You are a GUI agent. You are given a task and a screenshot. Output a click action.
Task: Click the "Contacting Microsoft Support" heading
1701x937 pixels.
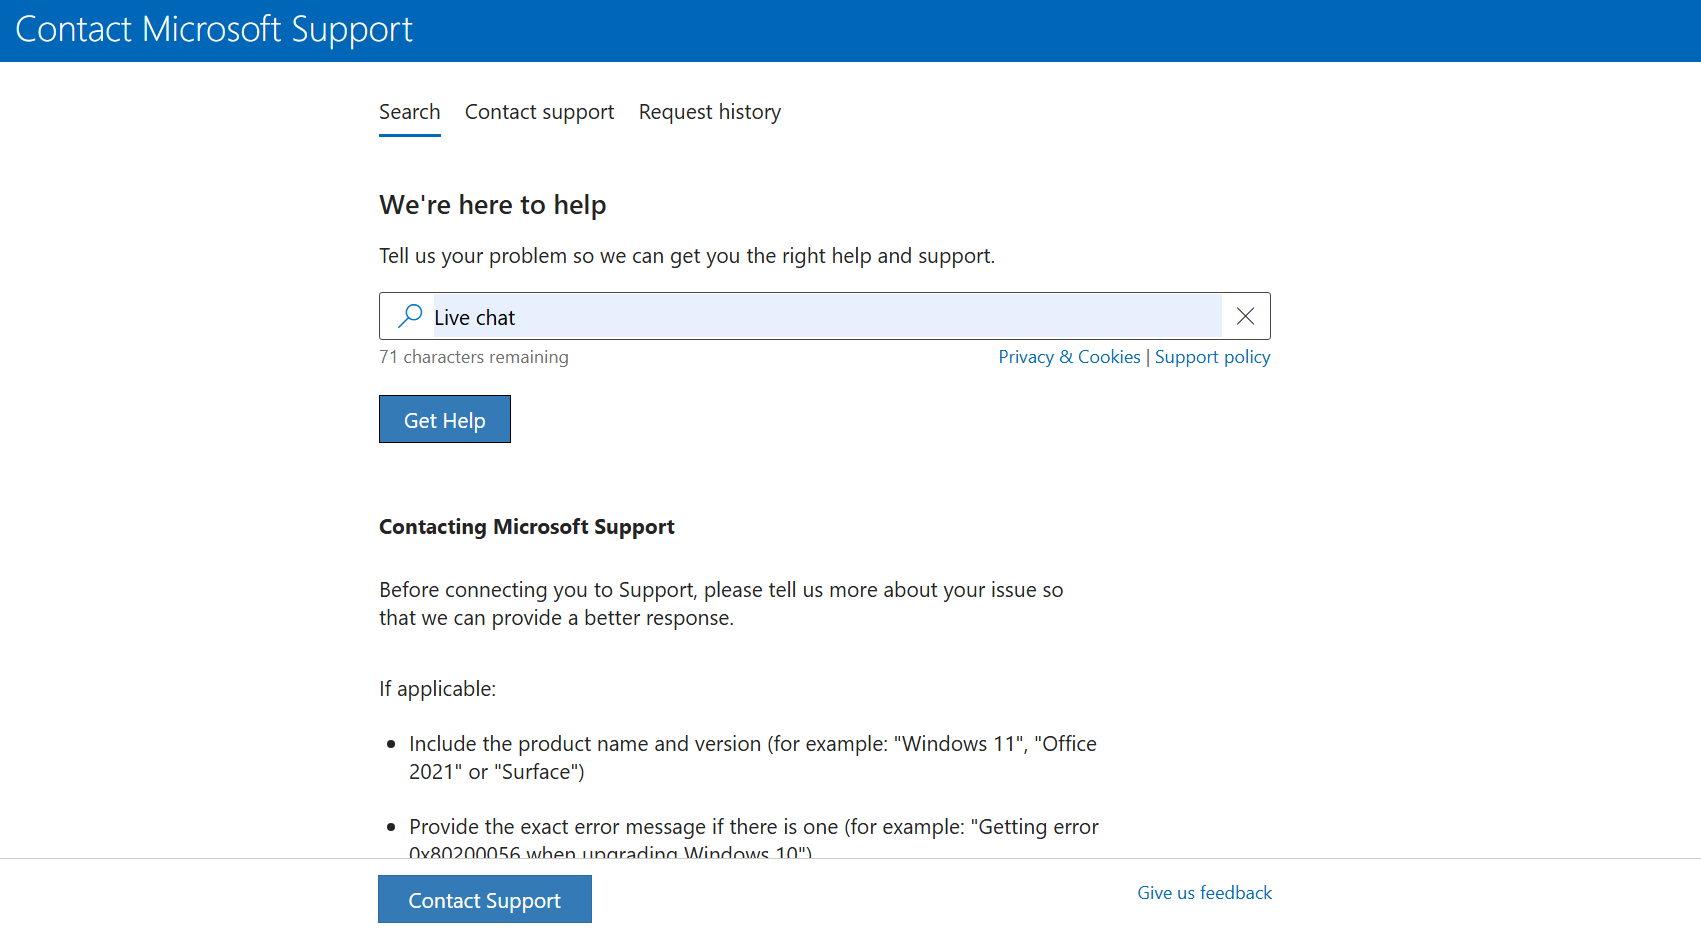(527, 527)
